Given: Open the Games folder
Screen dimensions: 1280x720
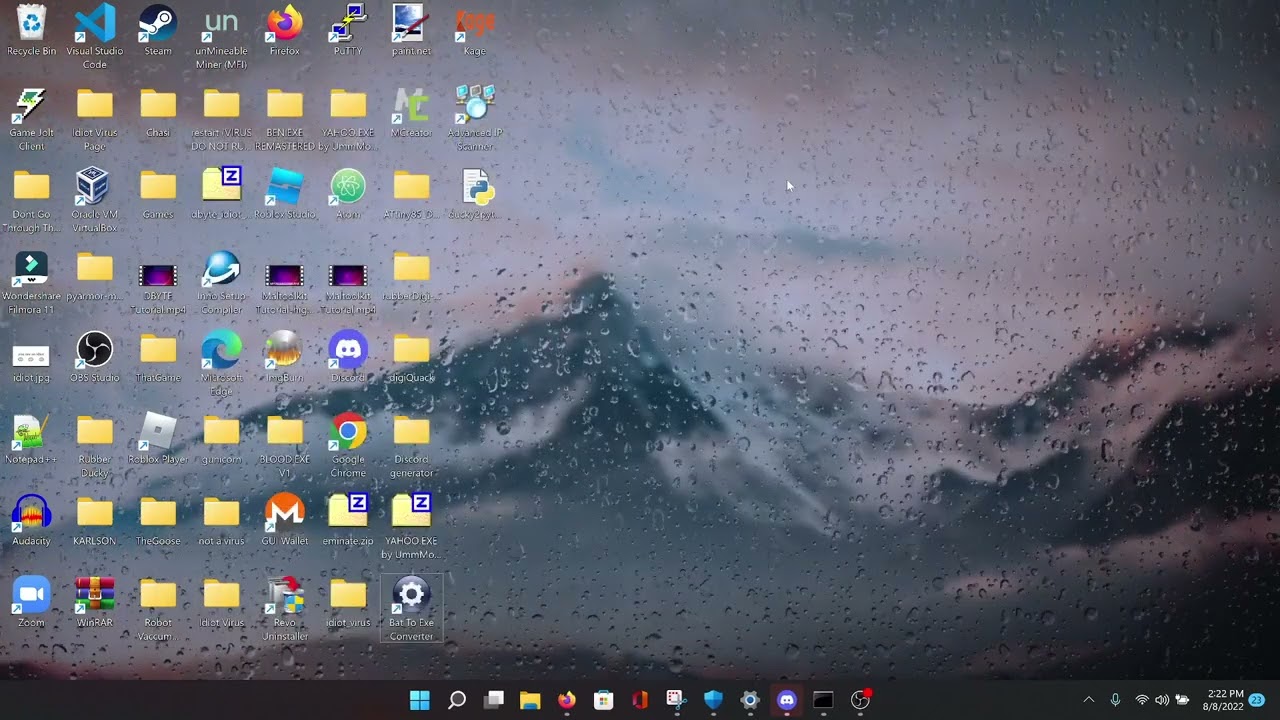Looking at the screenshot, I should tap(158, 195).
